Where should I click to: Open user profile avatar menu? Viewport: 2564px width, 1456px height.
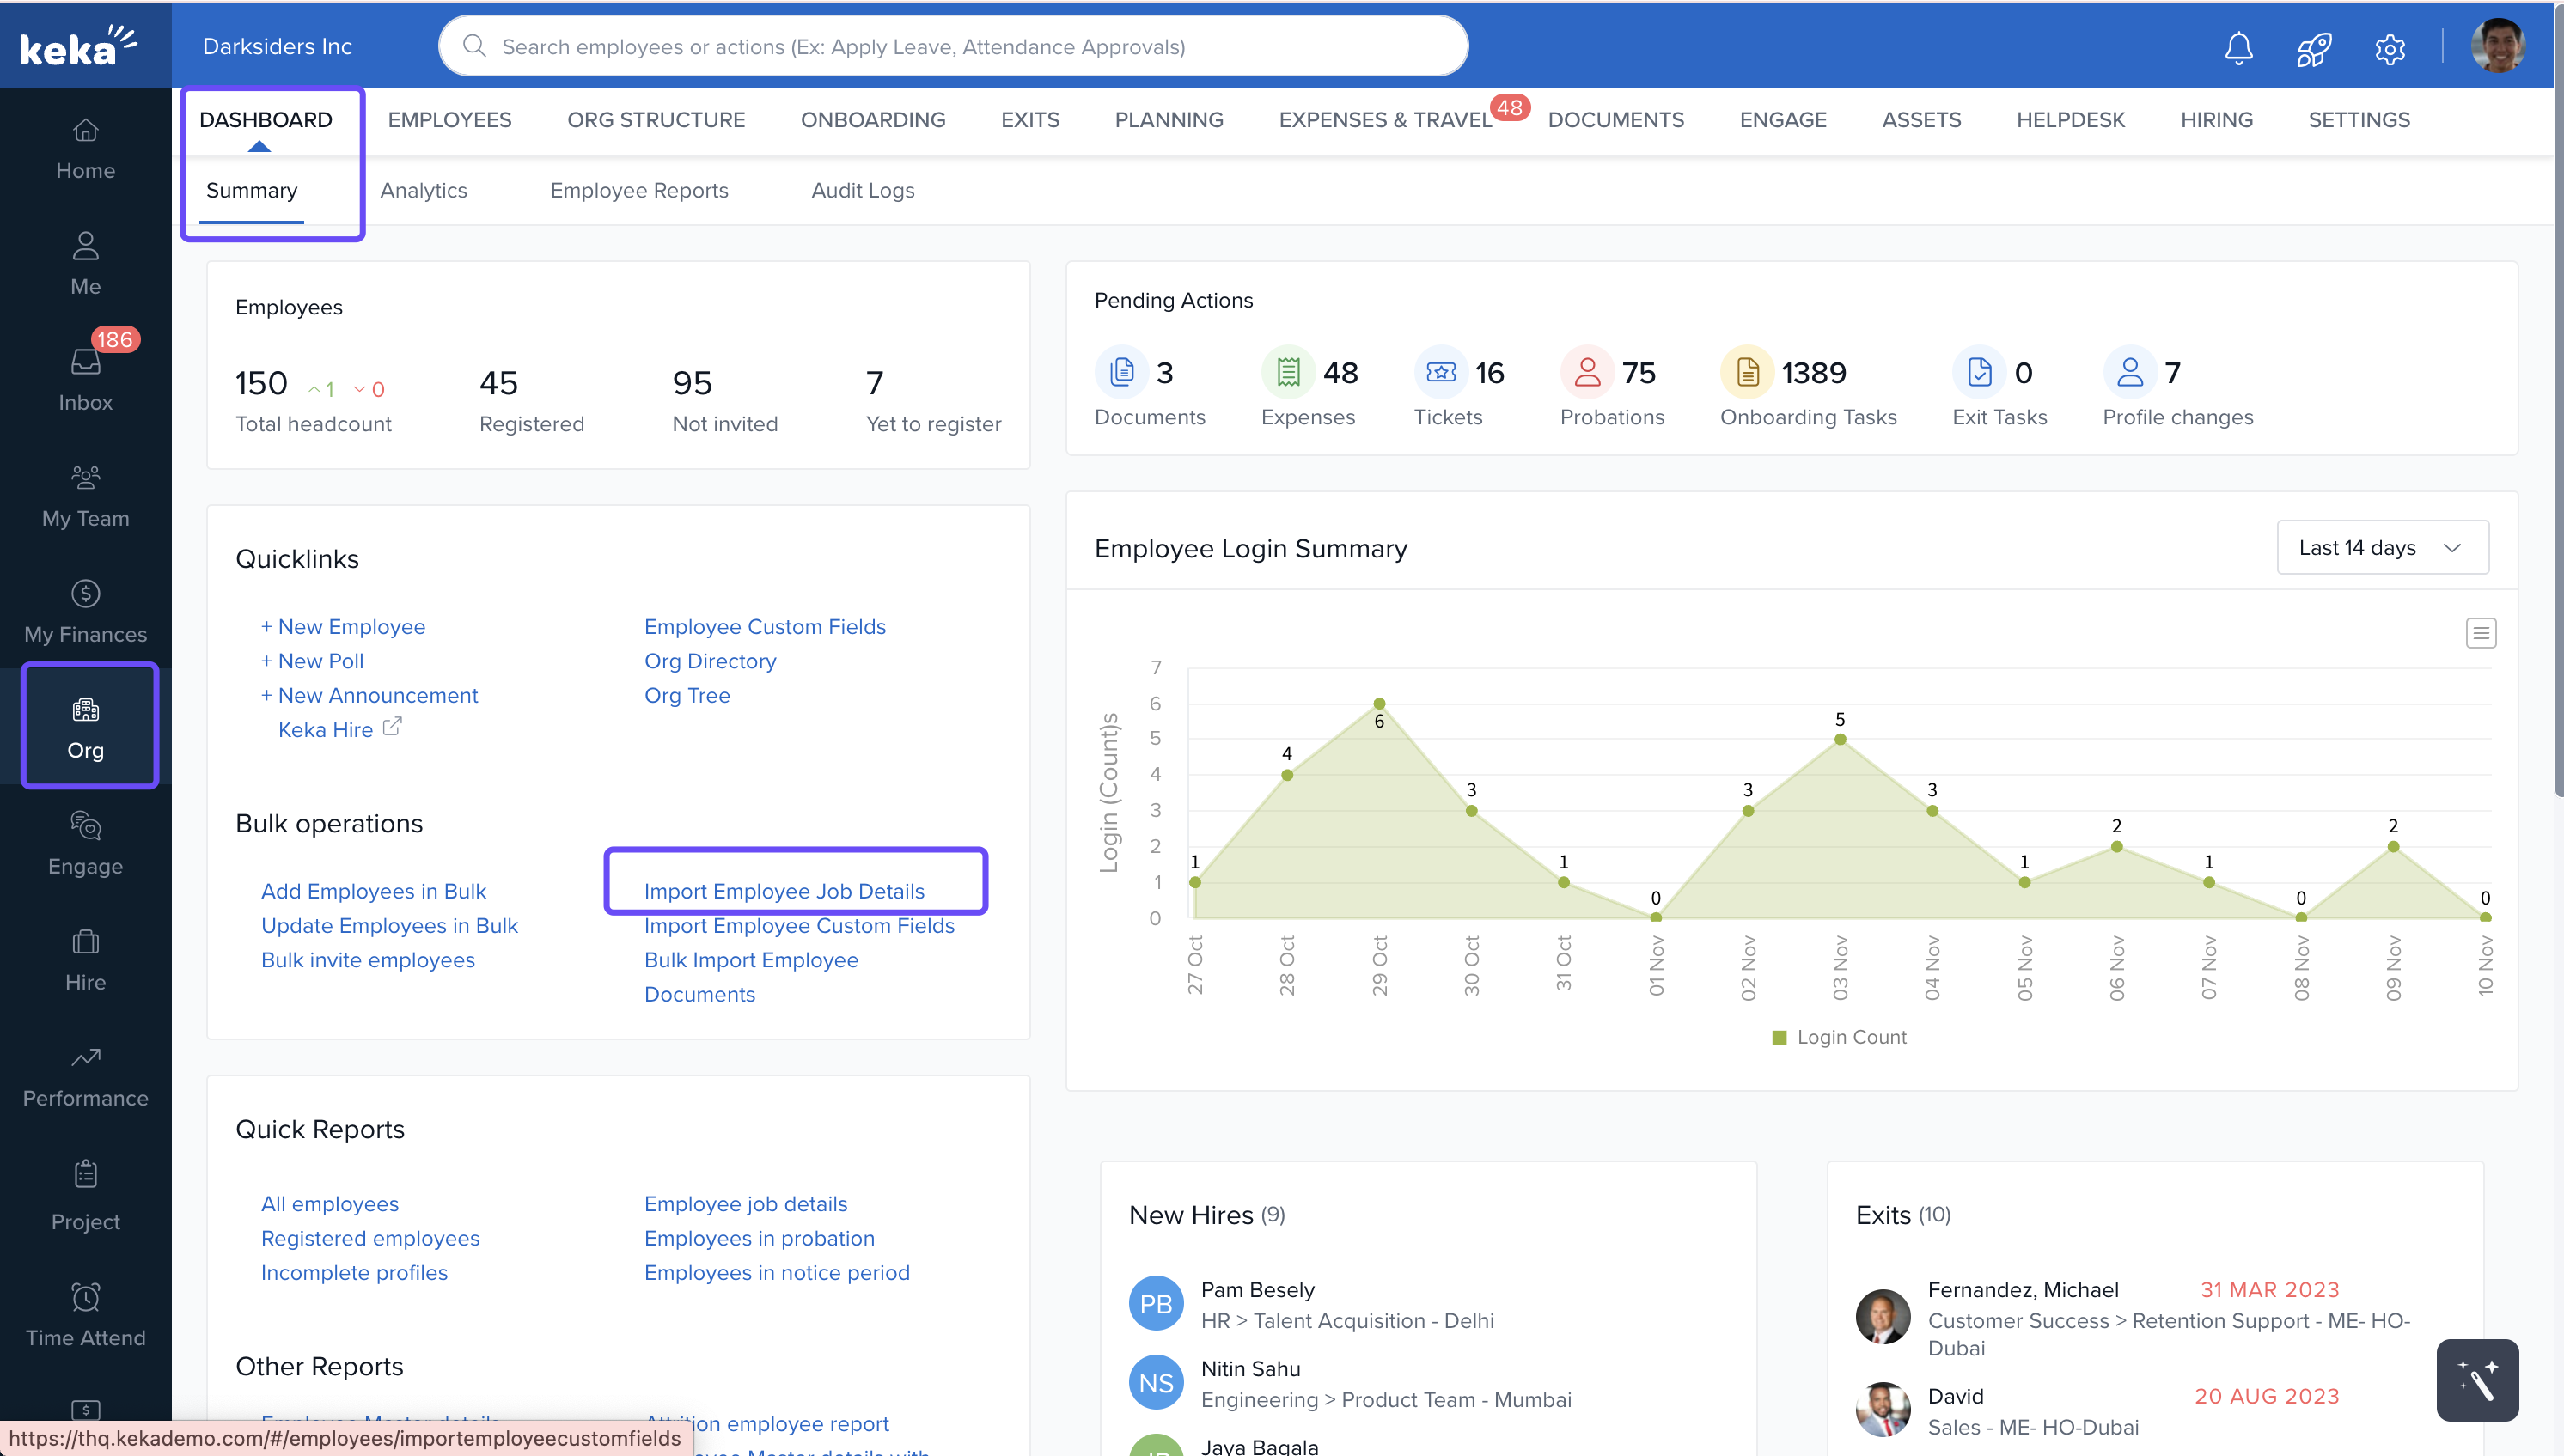[2497, 46]
